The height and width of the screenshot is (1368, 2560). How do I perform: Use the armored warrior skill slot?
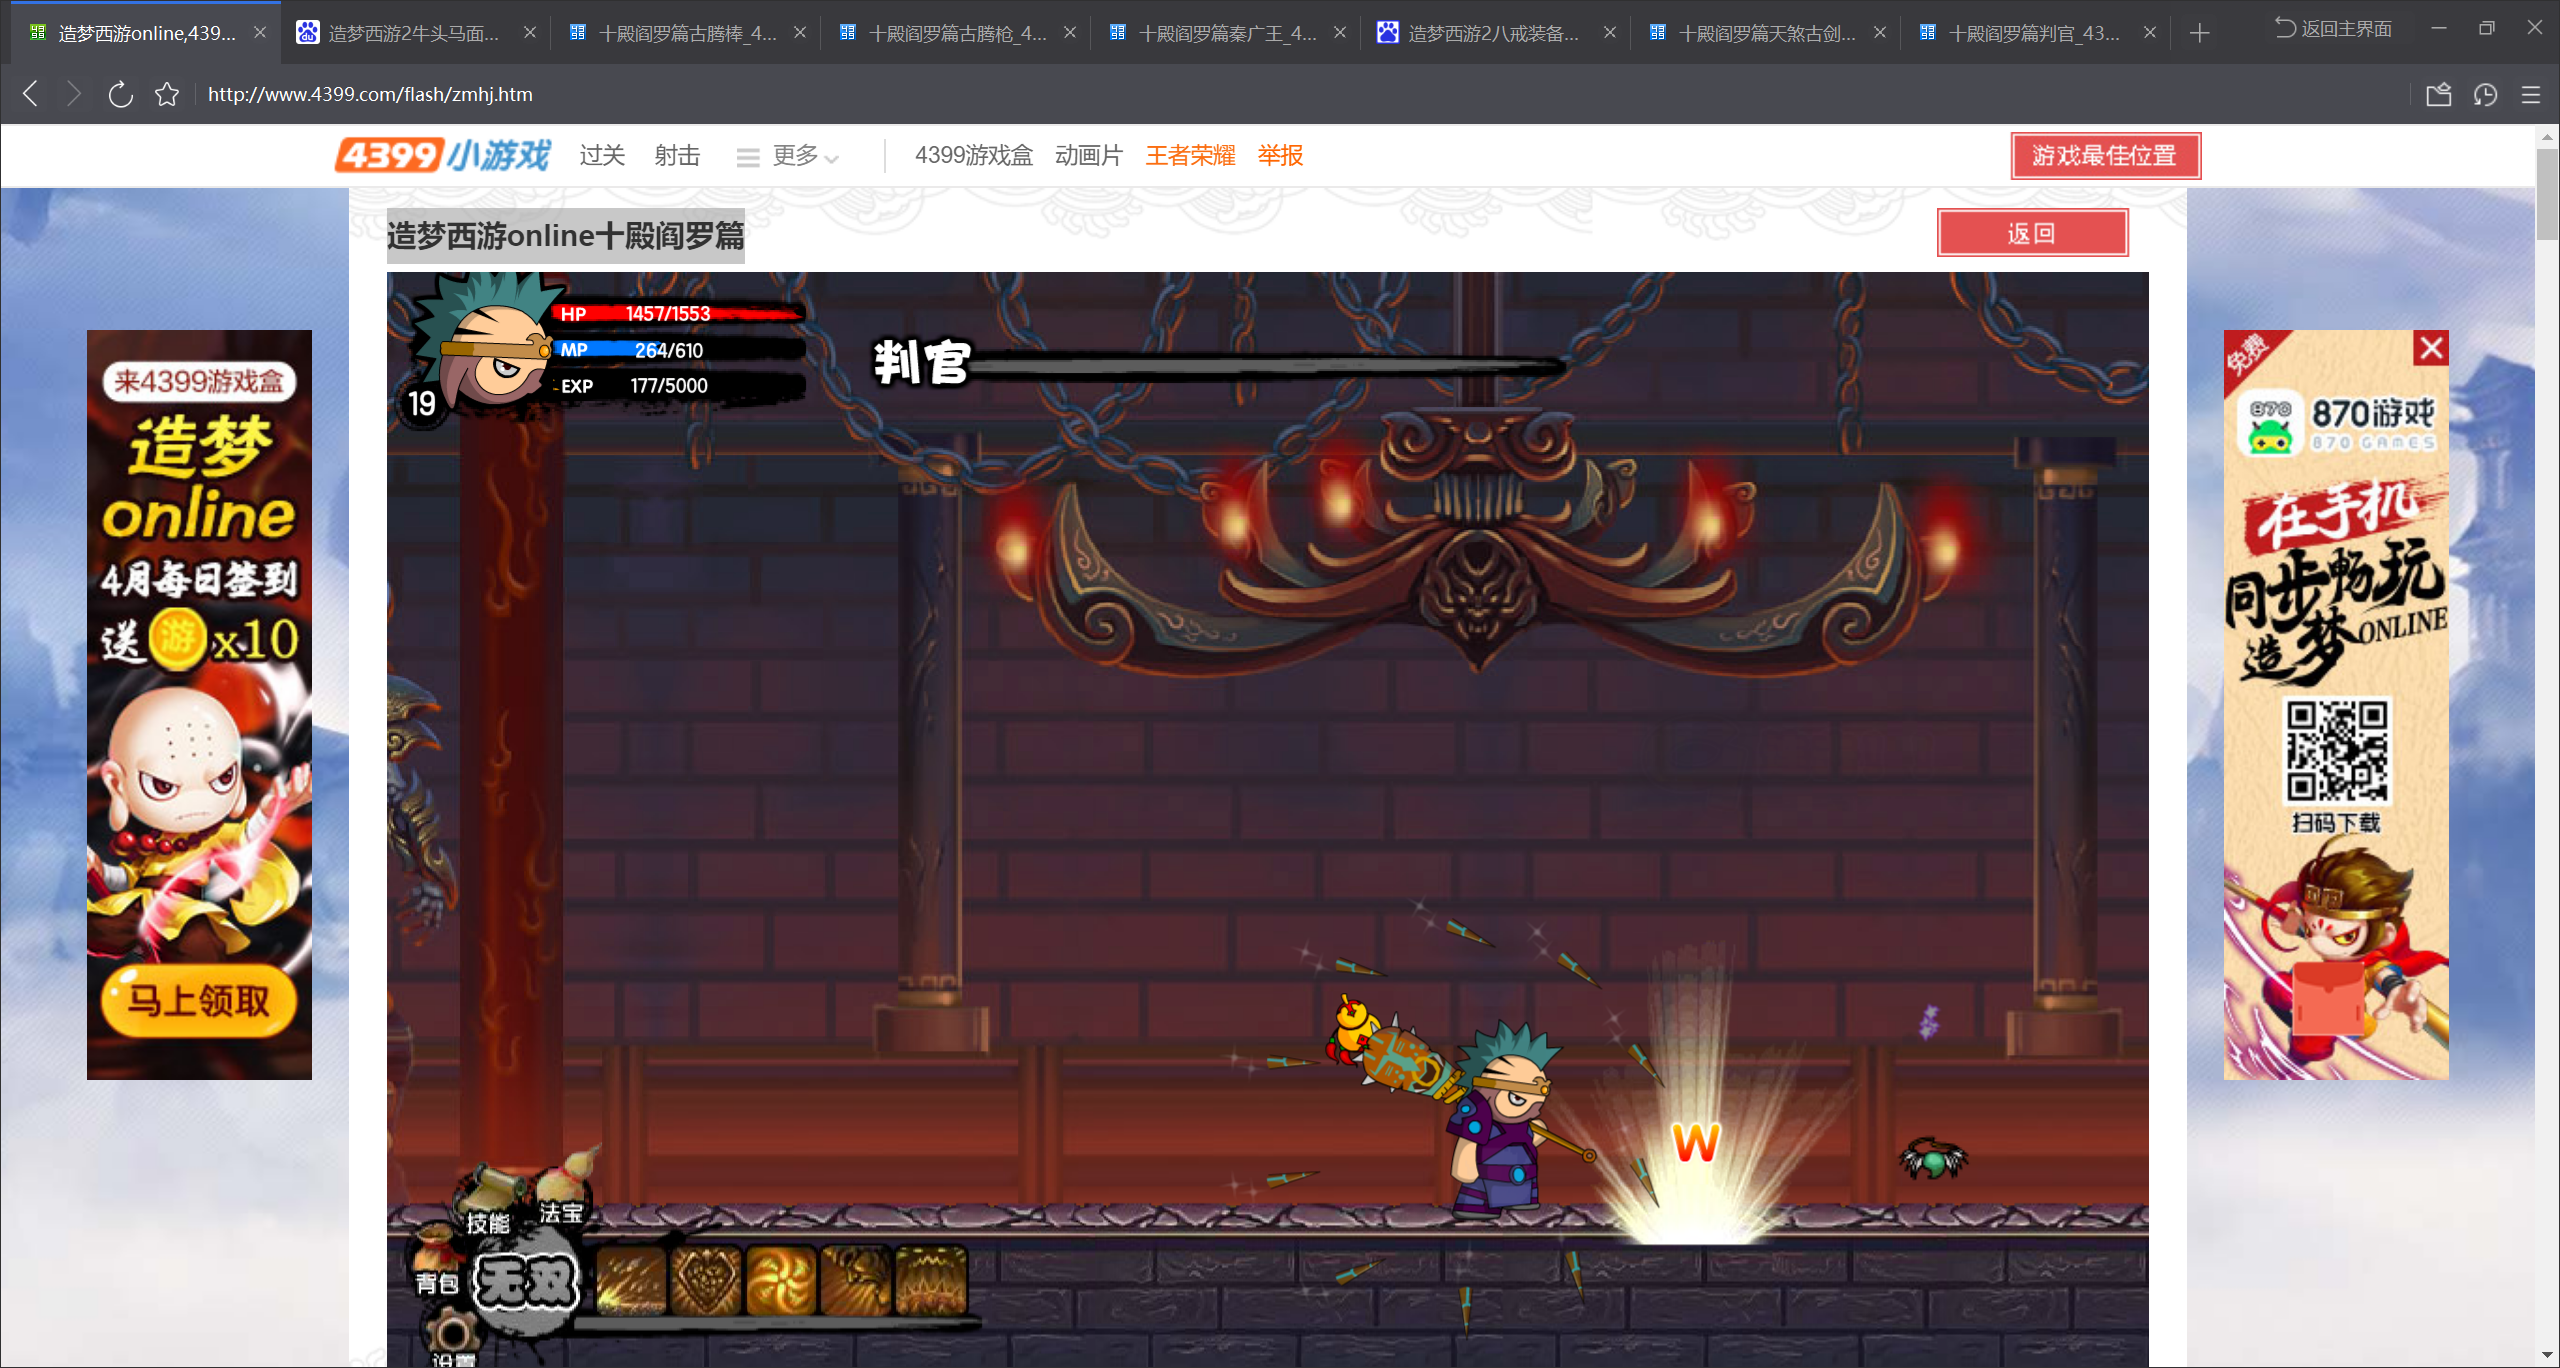tap(856, 1280)
